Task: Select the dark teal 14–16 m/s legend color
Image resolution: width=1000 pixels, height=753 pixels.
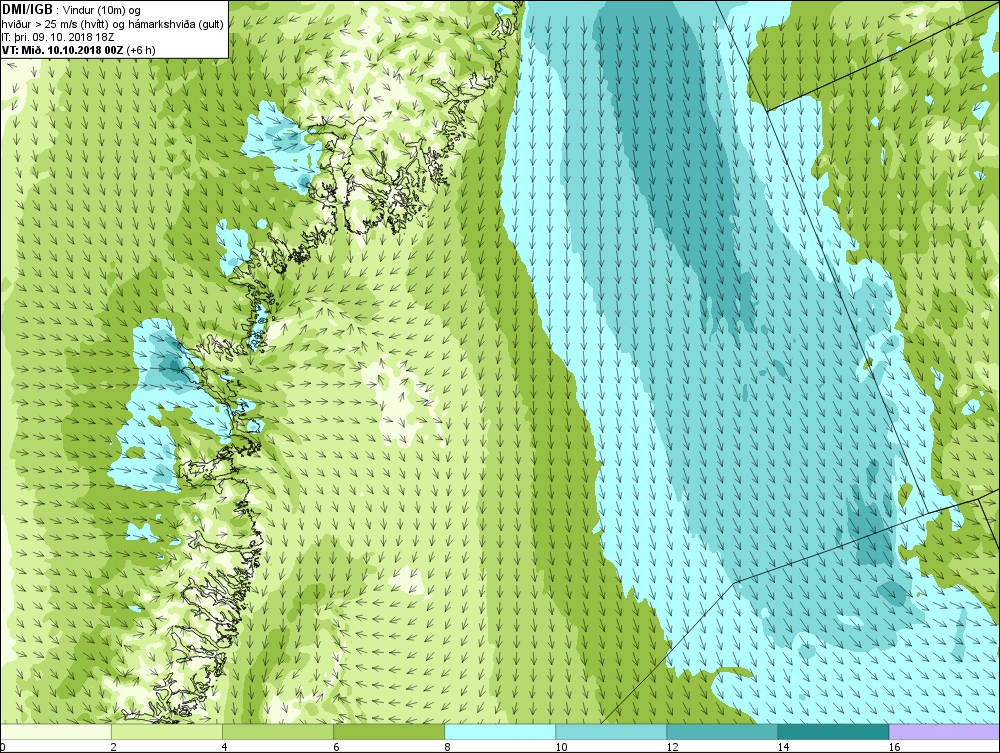Action: [x=833, y=732]
